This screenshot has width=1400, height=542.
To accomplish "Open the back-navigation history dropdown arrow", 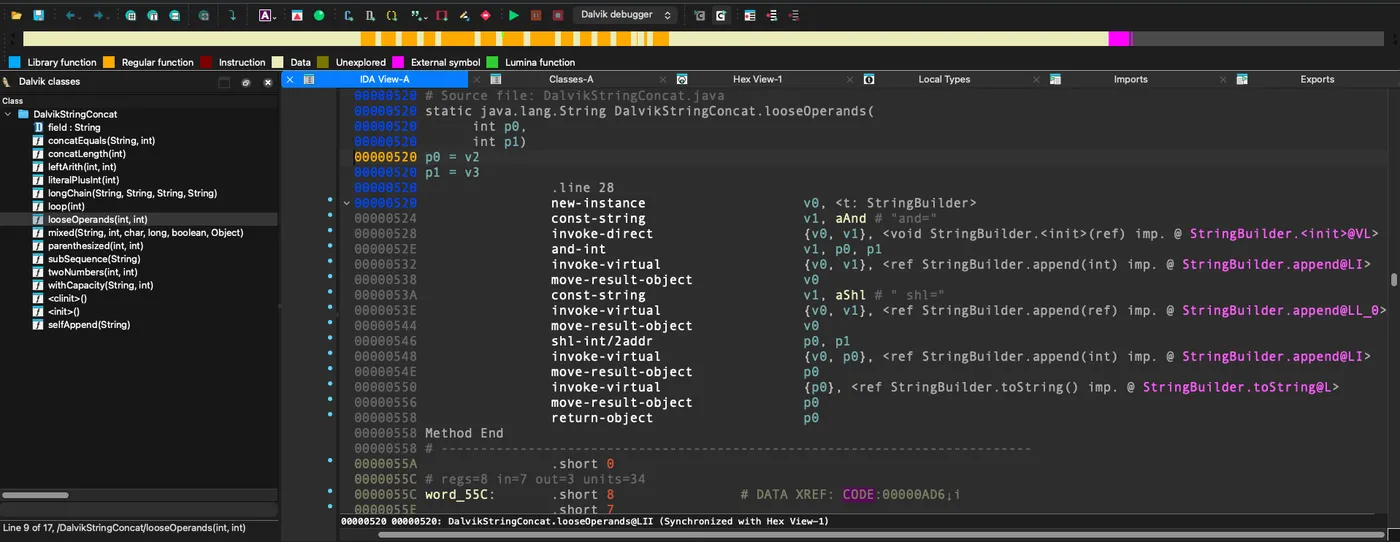I will pos(81,16).
